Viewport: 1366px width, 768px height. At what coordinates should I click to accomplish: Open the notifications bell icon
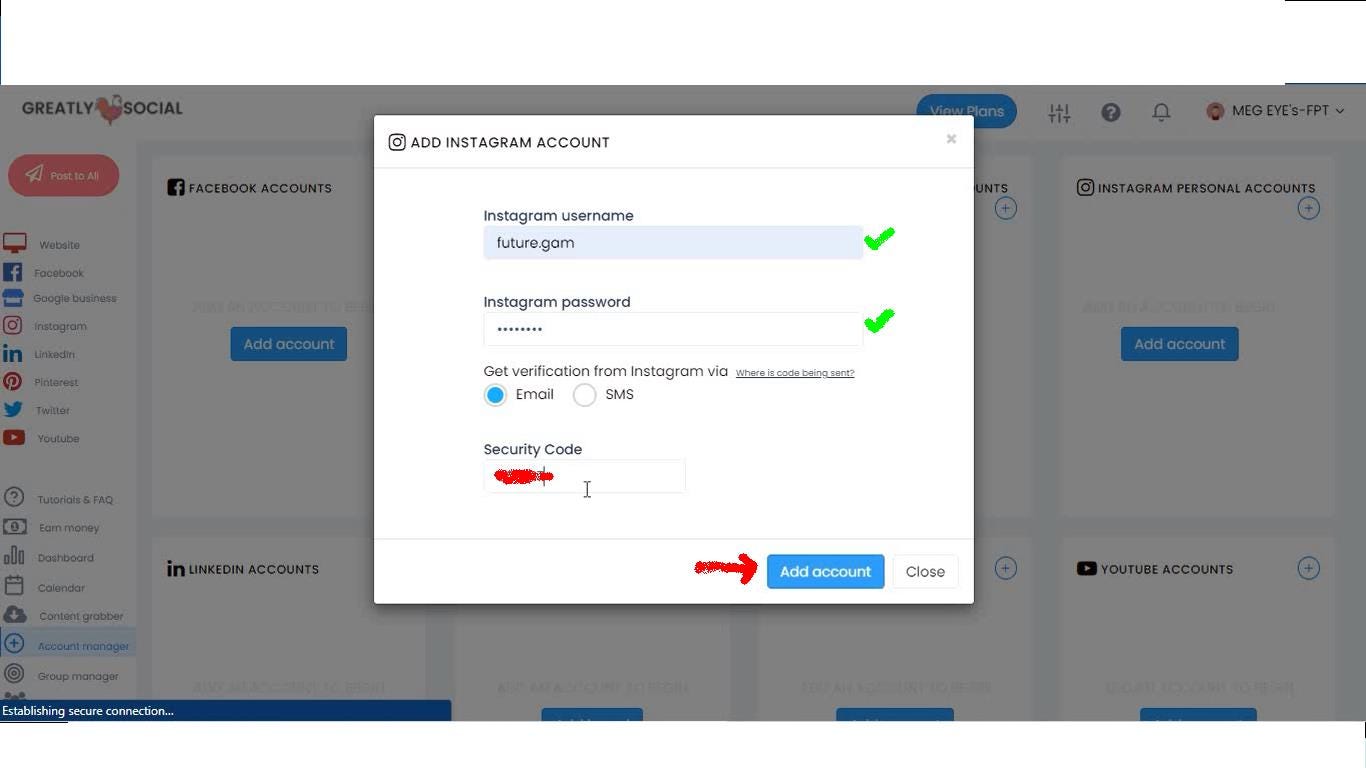pyautogui.click(x=1161, y=112)
